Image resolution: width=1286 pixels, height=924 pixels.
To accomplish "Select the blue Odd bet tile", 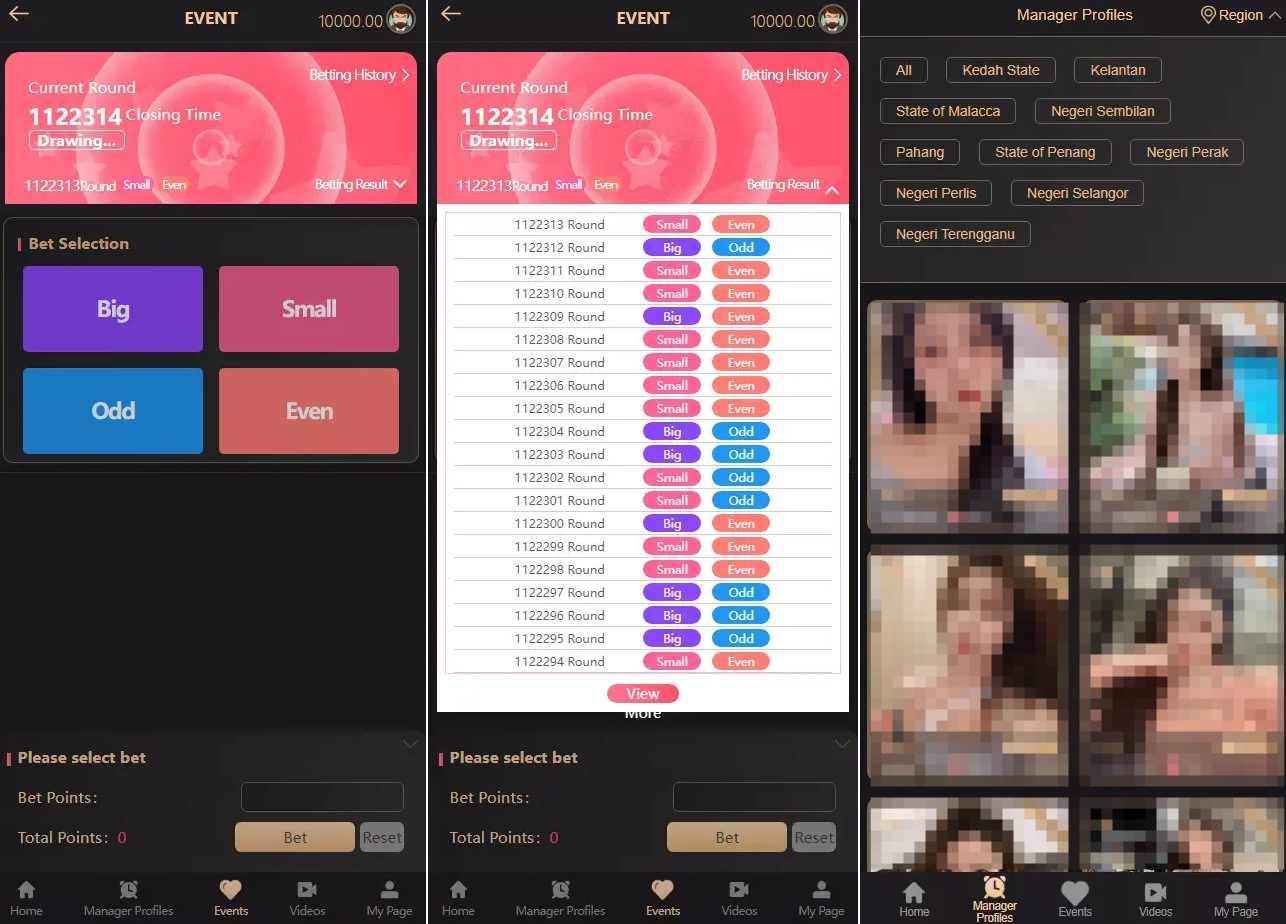I will 113,411.
